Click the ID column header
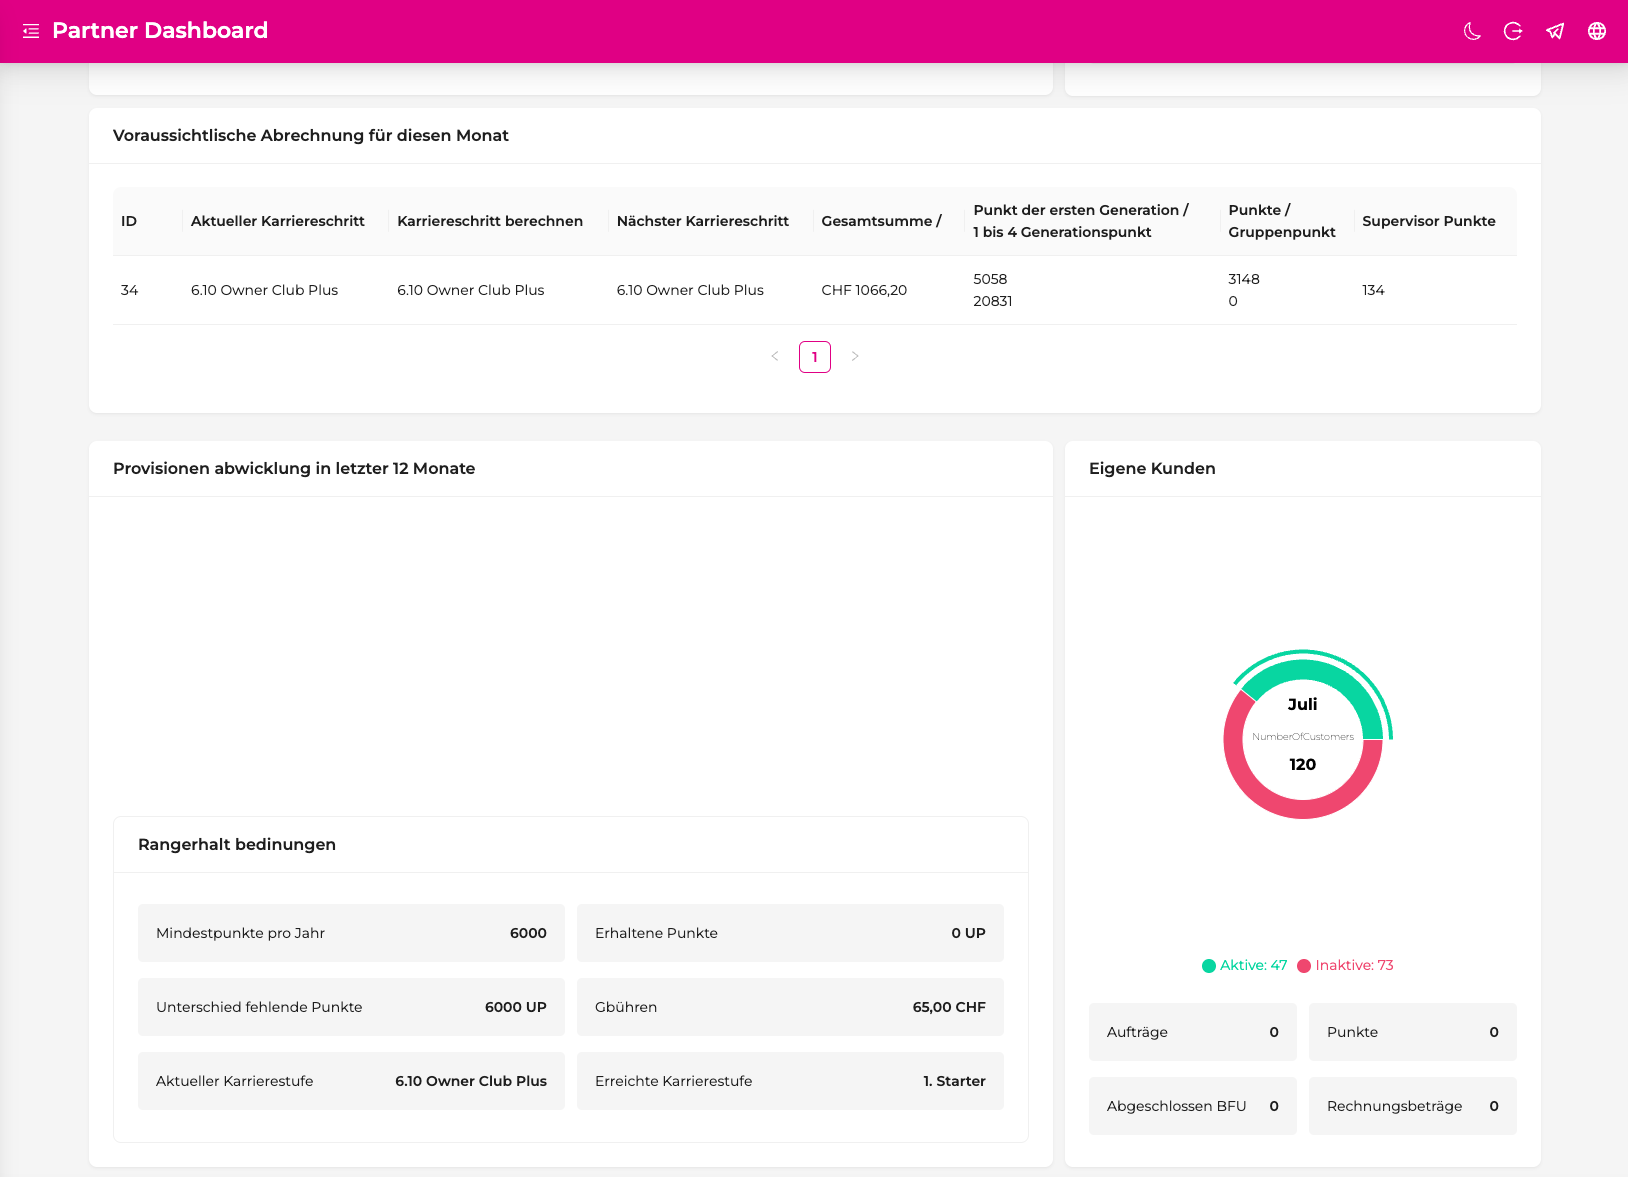The height and width of the screenshot is (1177, 1628). click(129, 221)
